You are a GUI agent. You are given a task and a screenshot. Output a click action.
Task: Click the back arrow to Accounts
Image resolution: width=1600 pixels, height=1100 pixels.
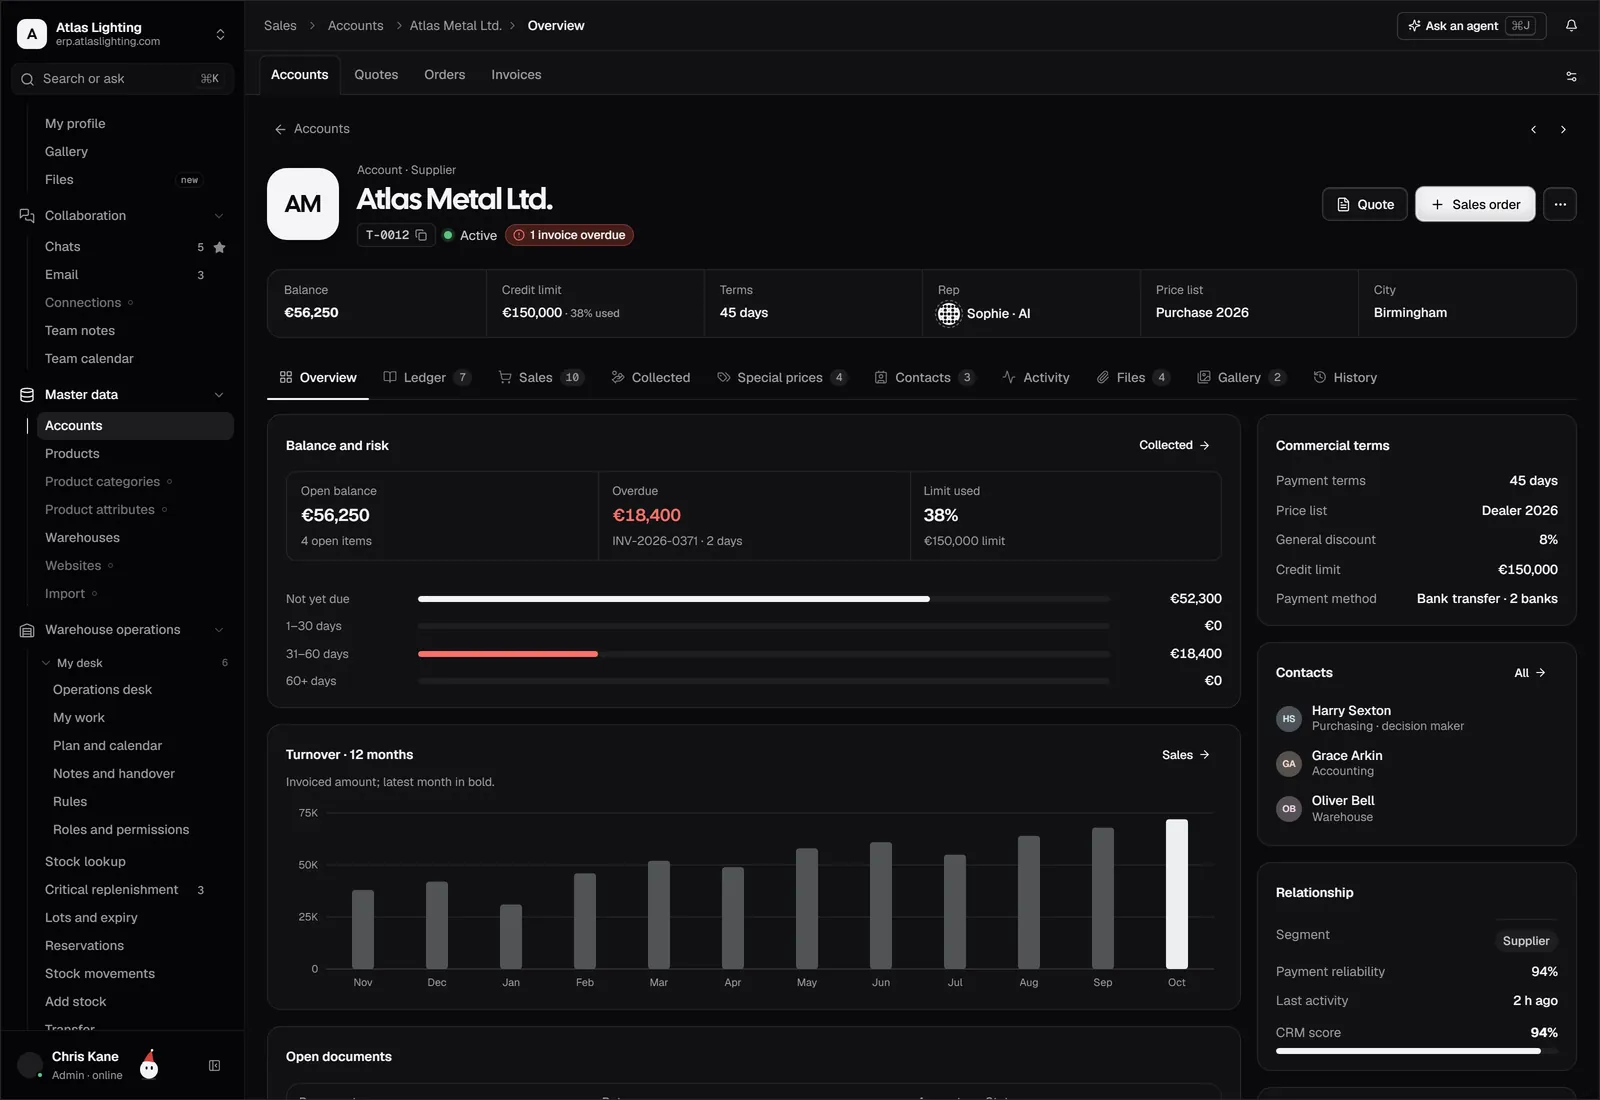(x=280, y=129)
